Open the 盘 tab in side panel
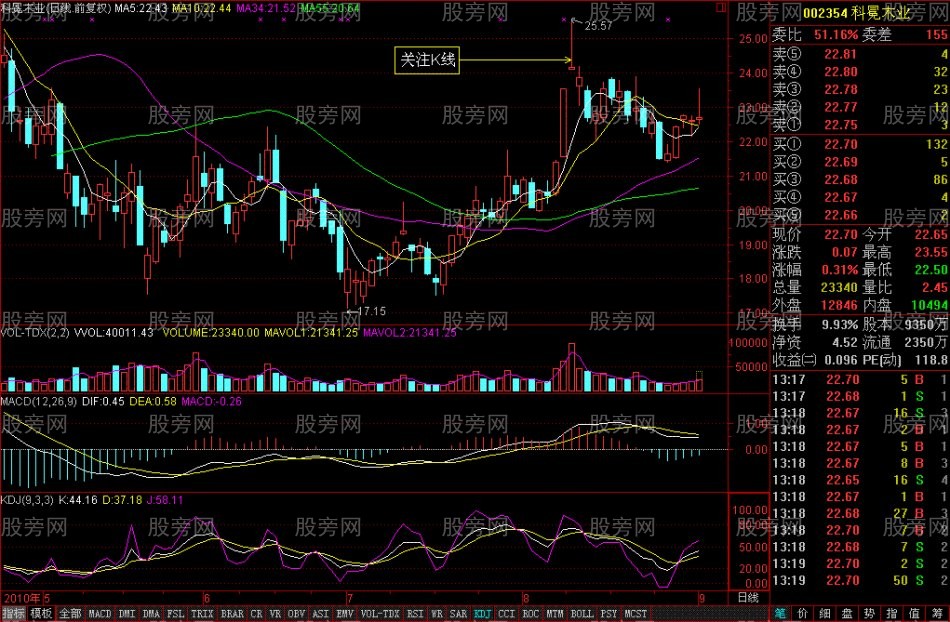The height and width of the screenshot is (622, 950). pyautogui.click(x=848, y=614)
